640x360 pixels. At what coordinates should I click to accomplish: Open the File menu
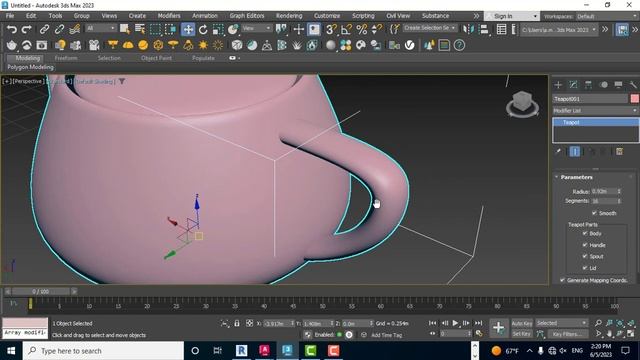point(10,16)
